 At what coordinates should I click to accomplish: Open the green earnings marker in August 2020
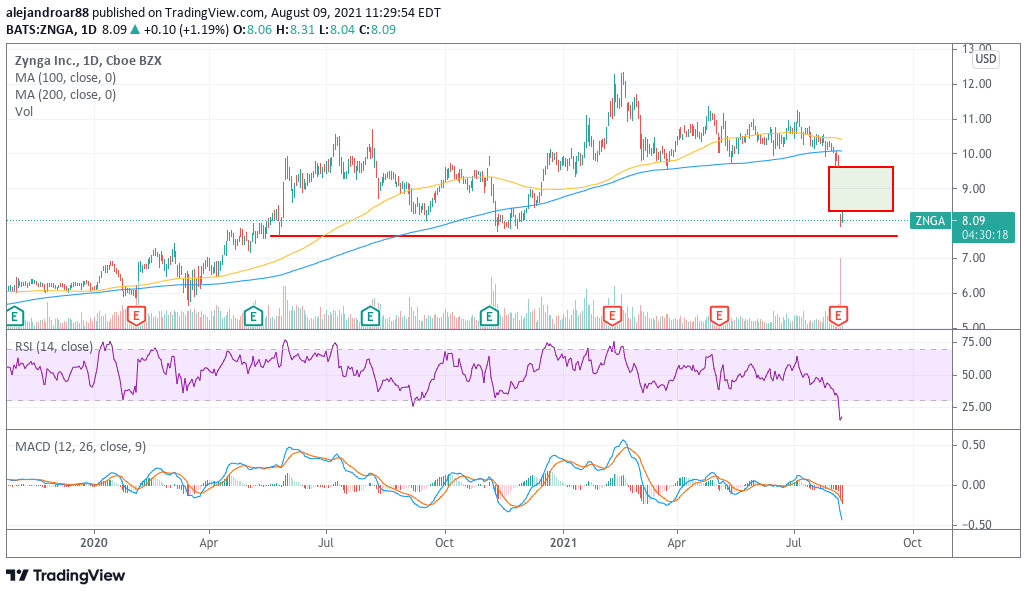pos(371,317)
